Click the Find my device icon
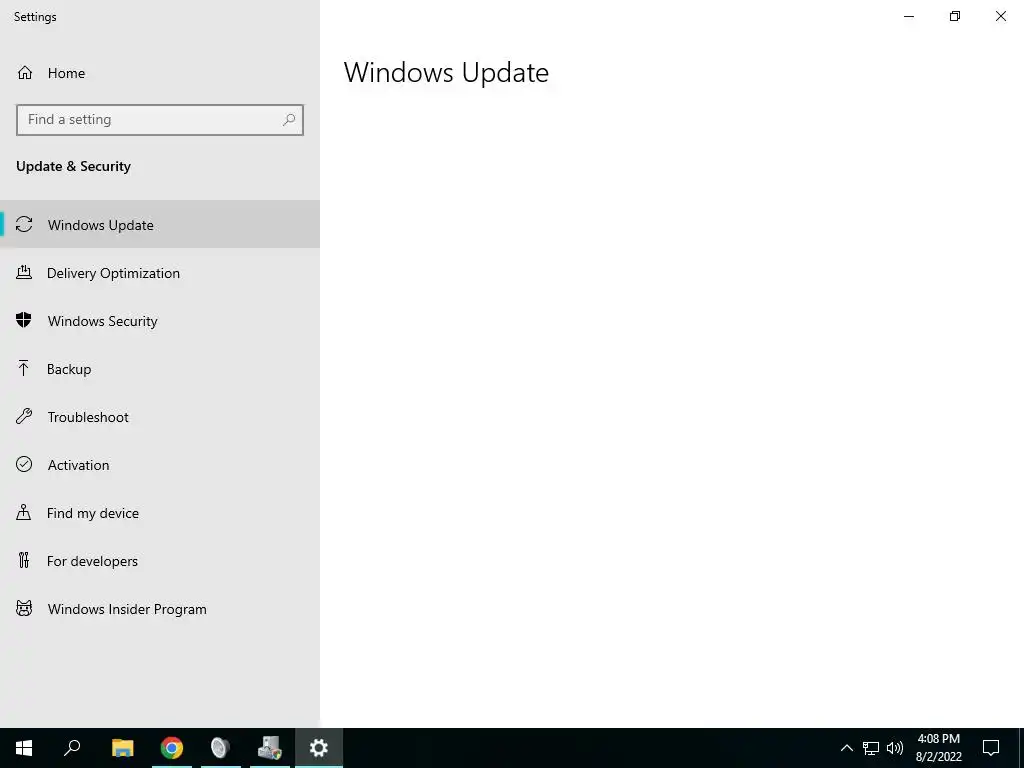Image resolution: width=1024 pixels, height=768 pixels. pos(24,512)
